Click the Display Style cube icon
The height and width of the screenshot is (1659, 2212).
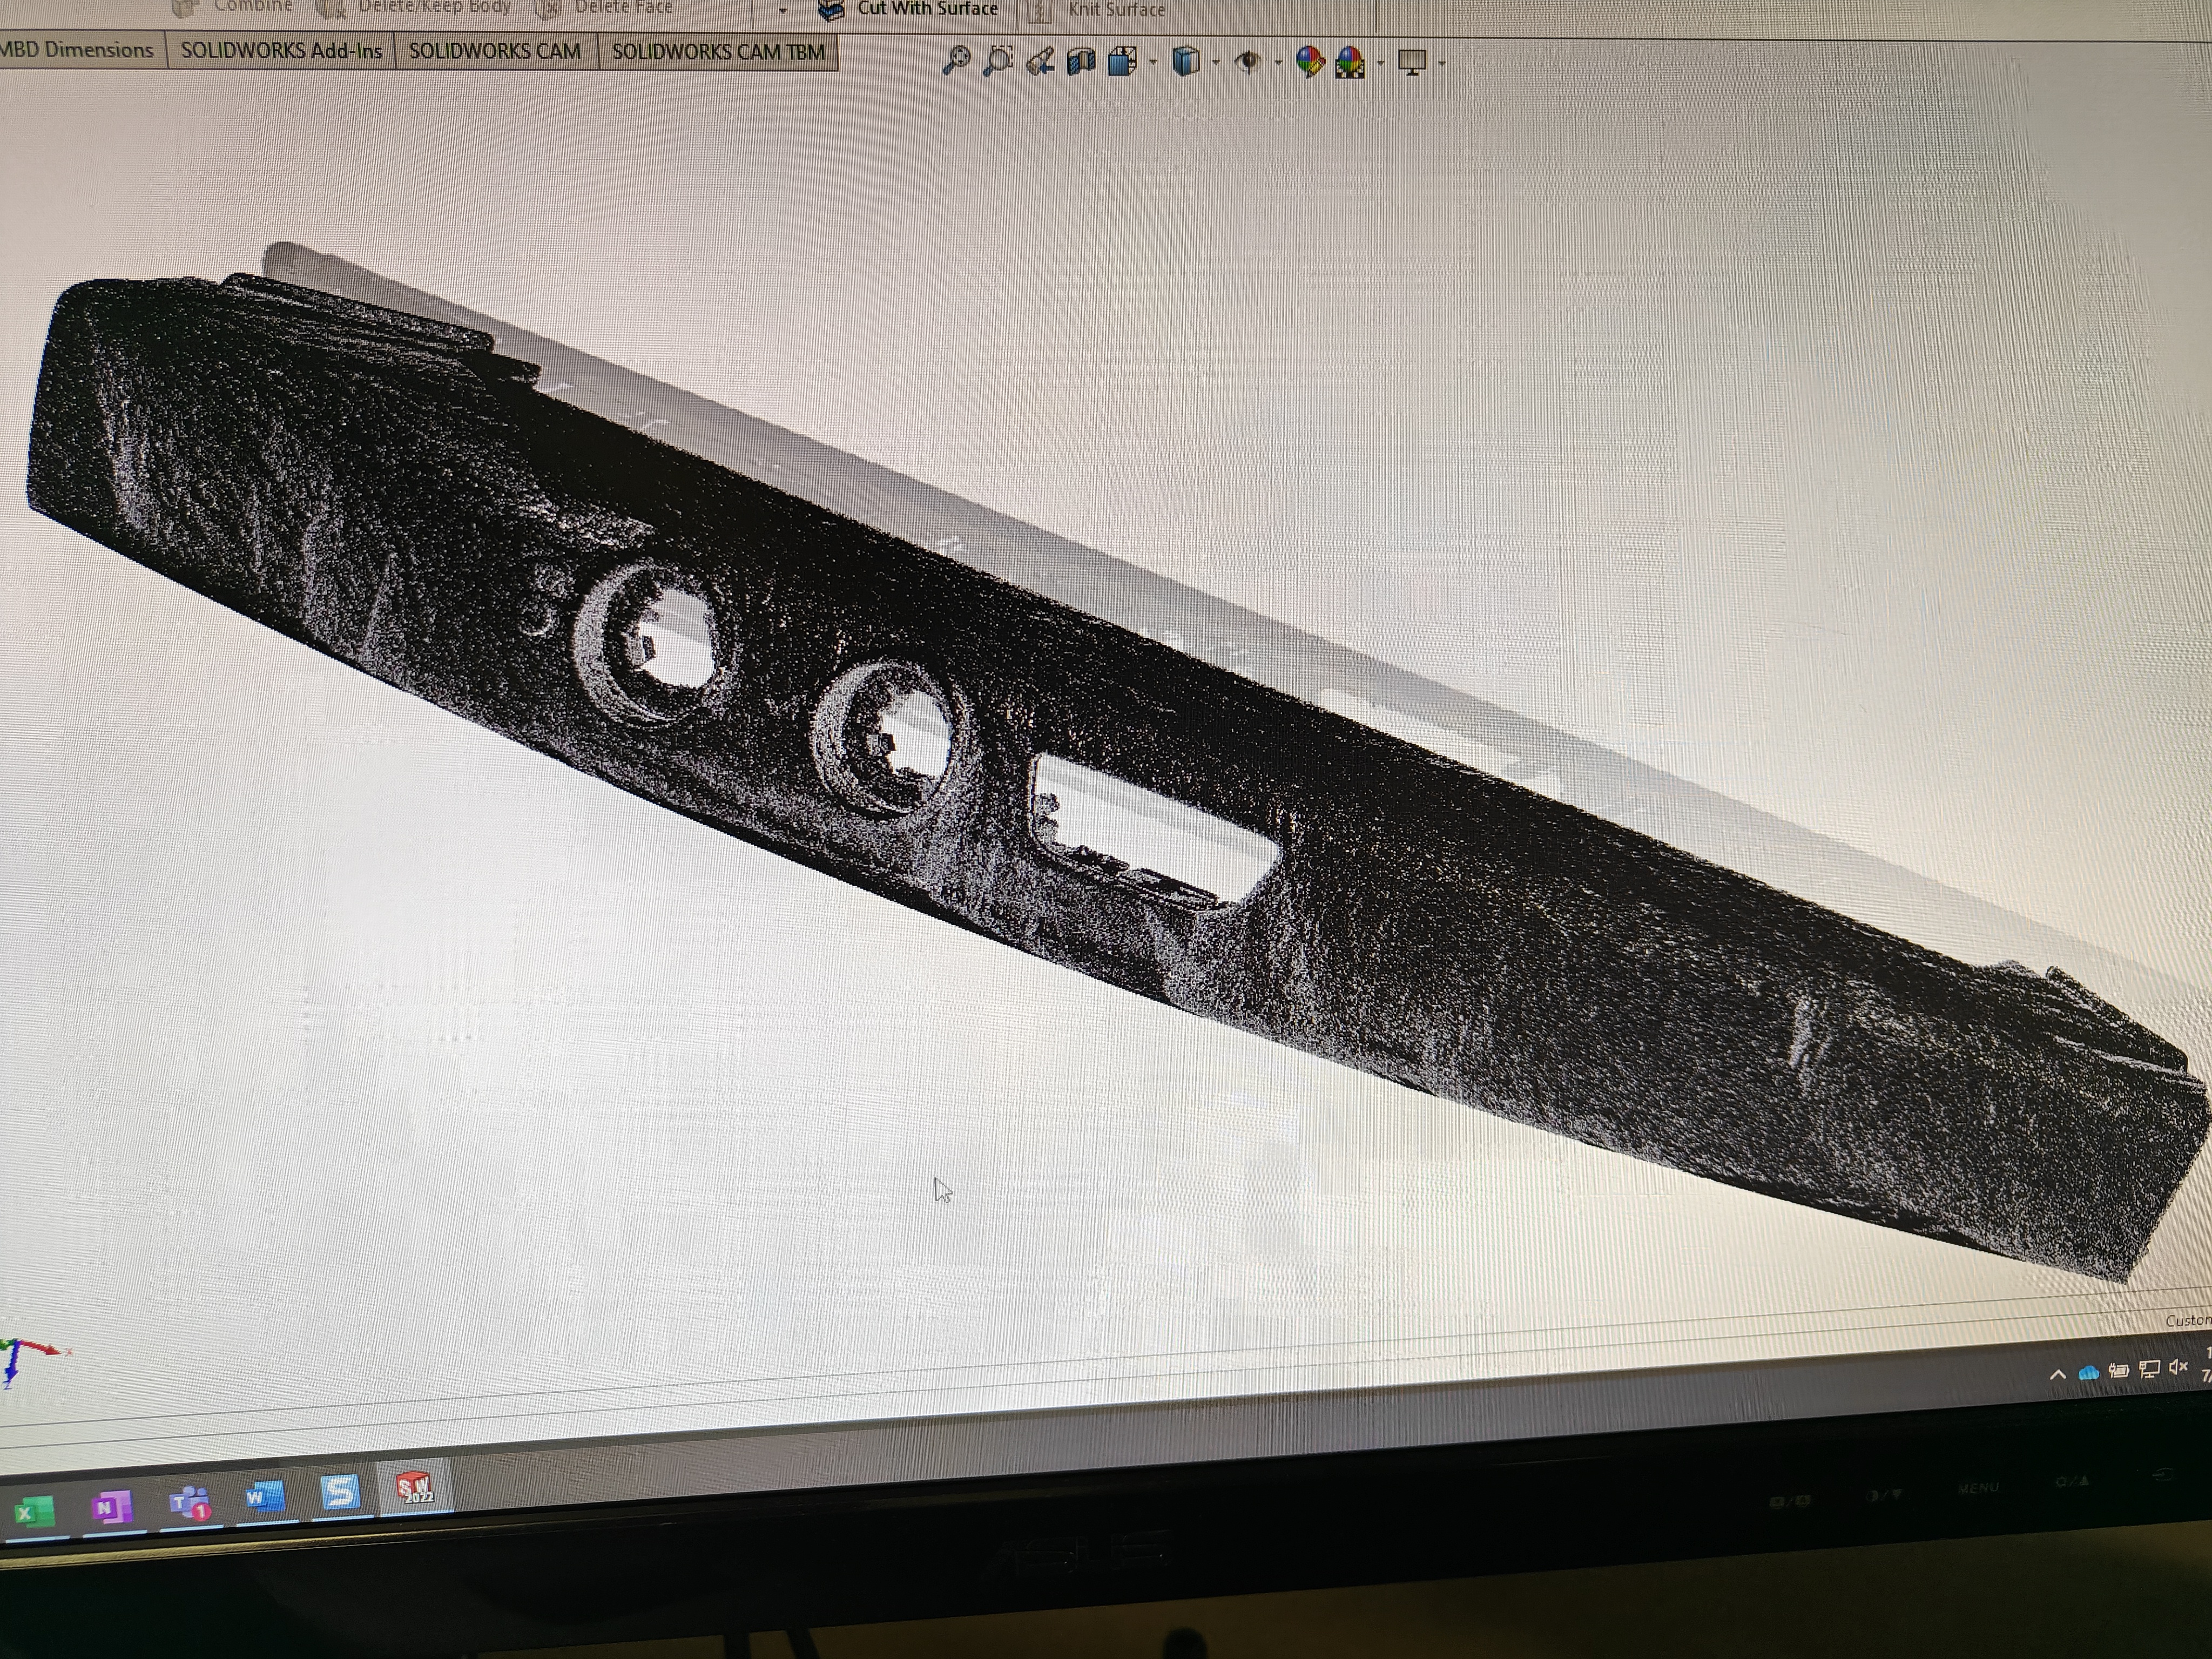pos(1185,62)
